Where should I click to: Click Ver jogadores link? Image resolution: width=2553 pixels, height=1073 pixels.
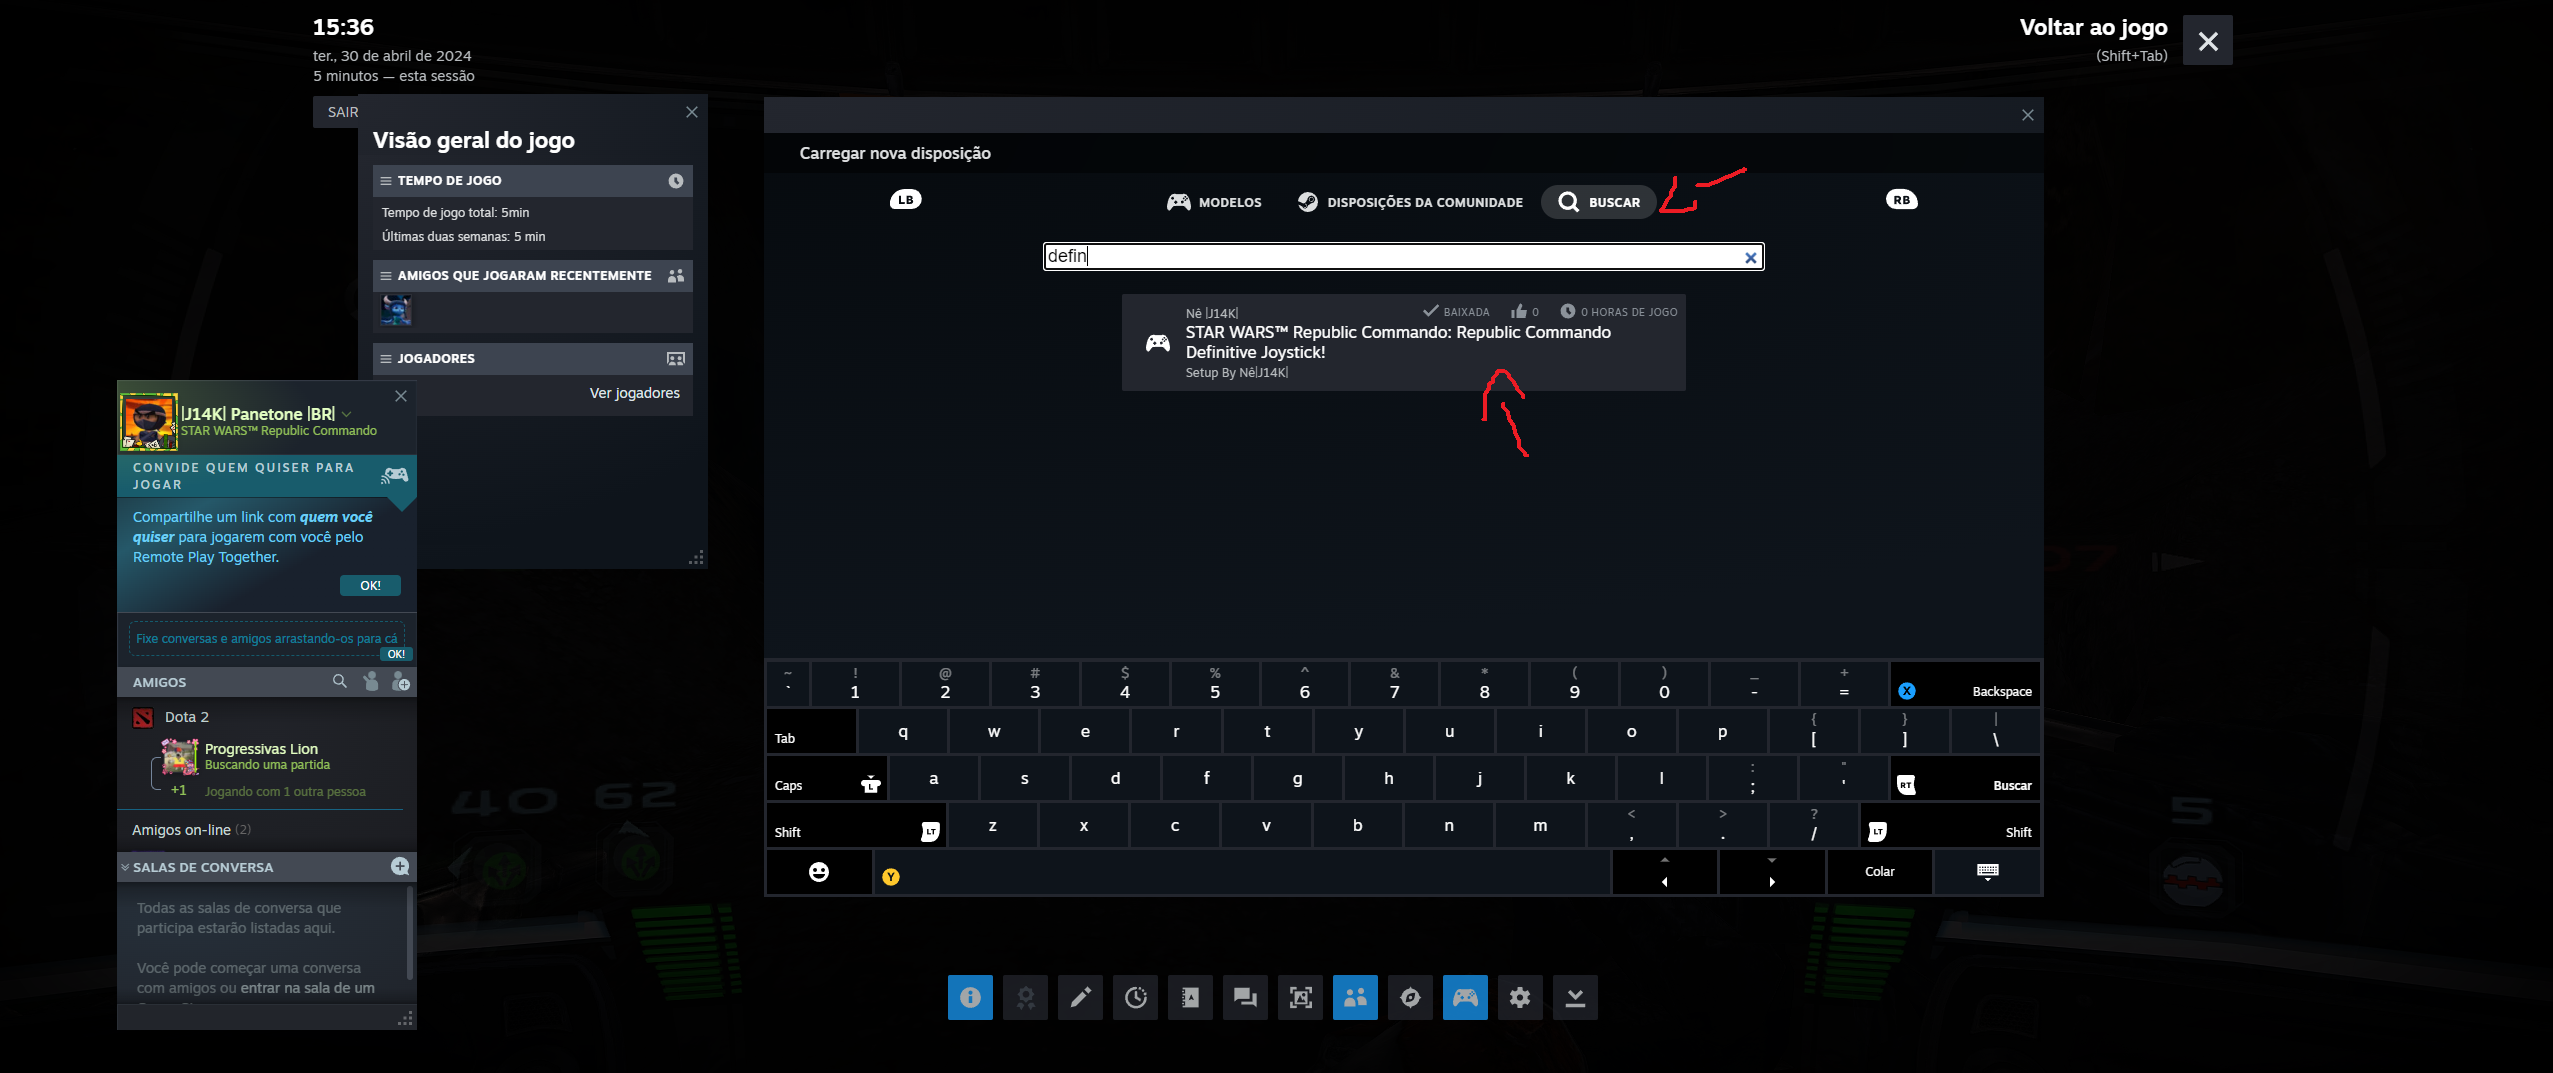[x=634, y=393]
